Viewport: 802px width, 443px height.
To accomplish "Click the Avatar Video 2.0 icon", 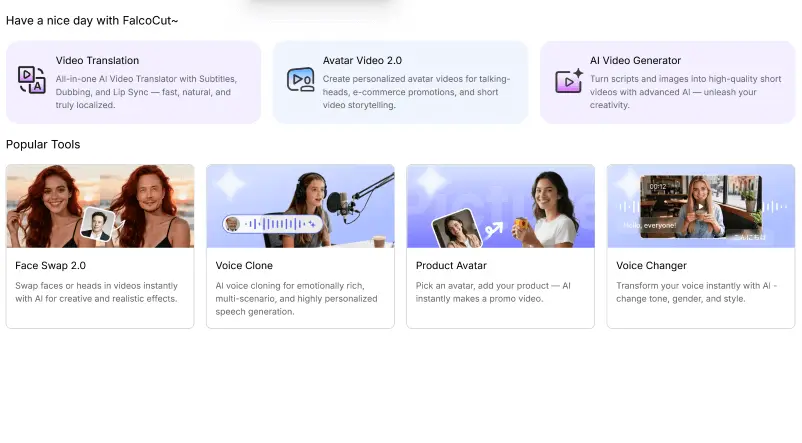I will coord(300,80).
